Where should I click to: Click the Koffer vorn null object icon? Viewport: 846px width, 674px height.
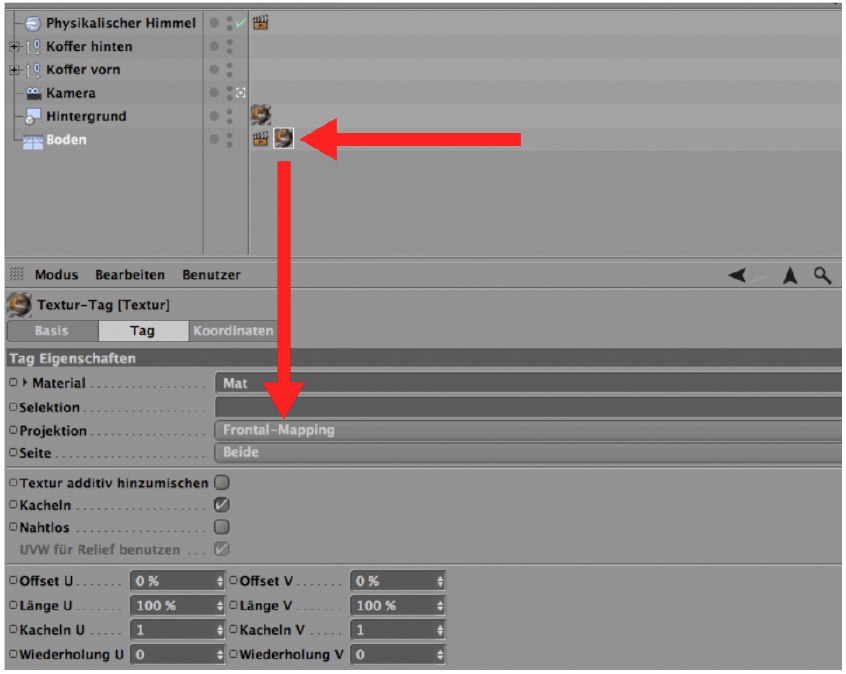click(x=33, y=70)
